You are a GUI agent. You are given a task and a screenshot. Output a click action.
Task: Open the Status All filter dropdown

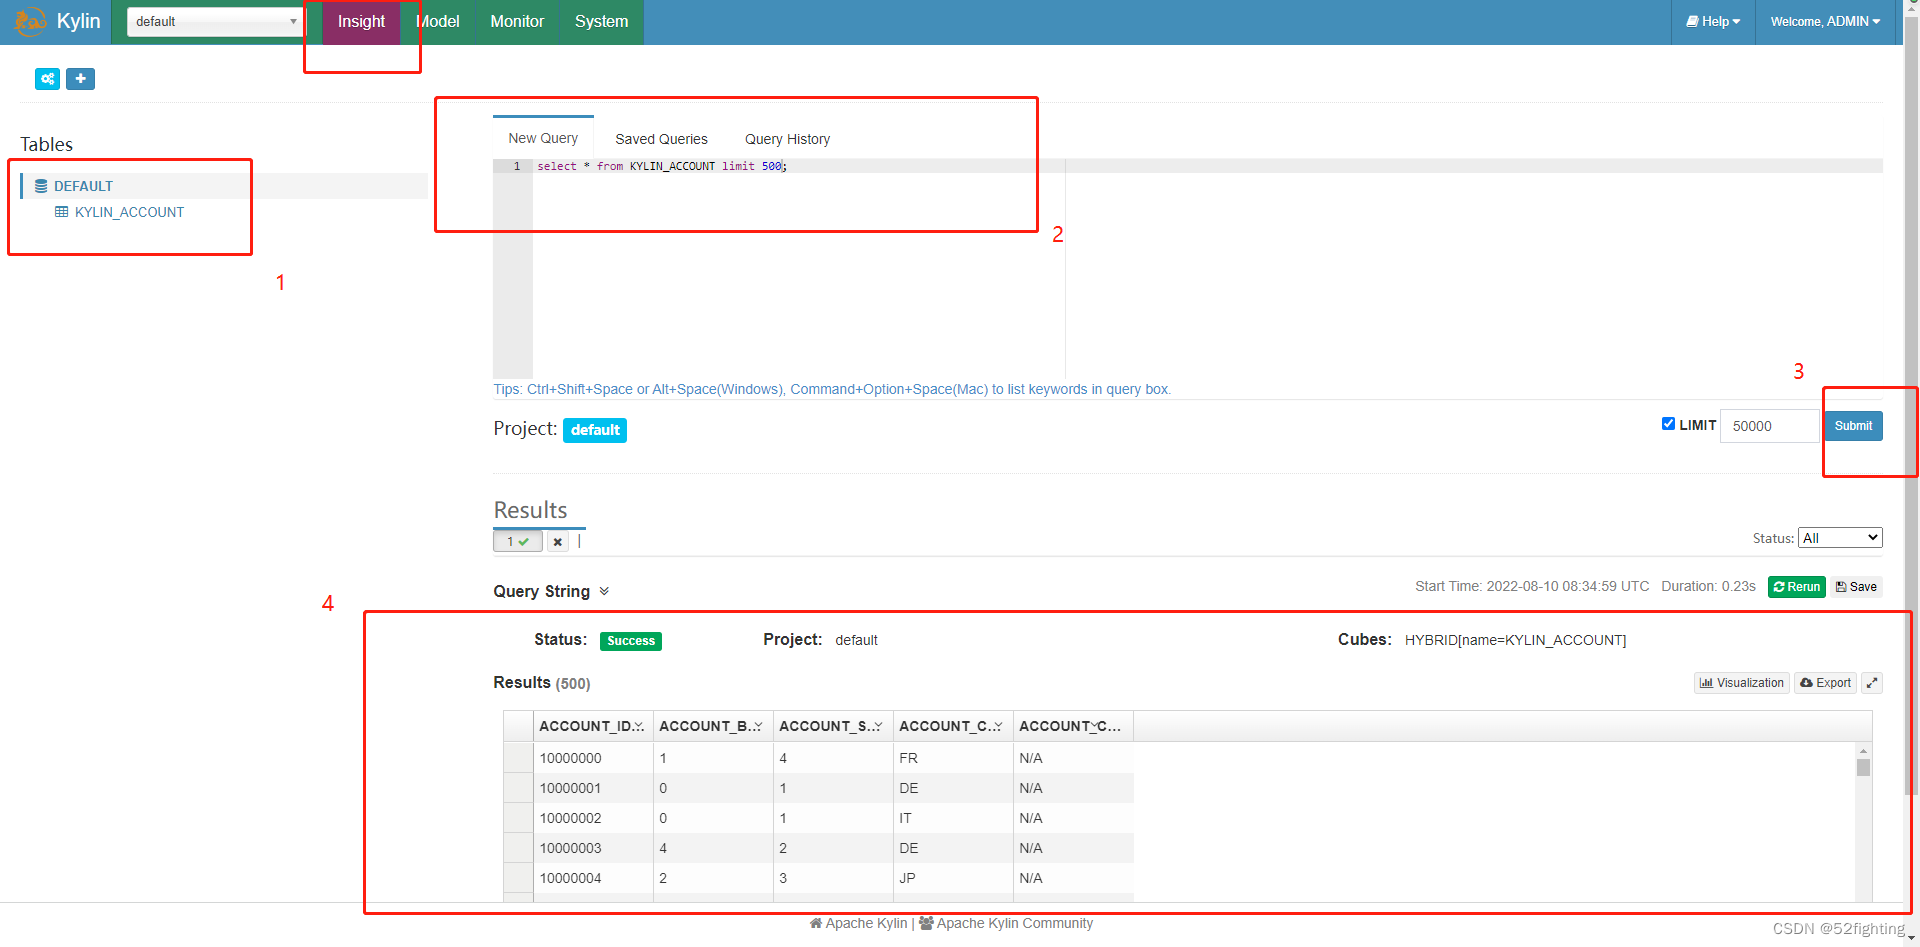1840,538
